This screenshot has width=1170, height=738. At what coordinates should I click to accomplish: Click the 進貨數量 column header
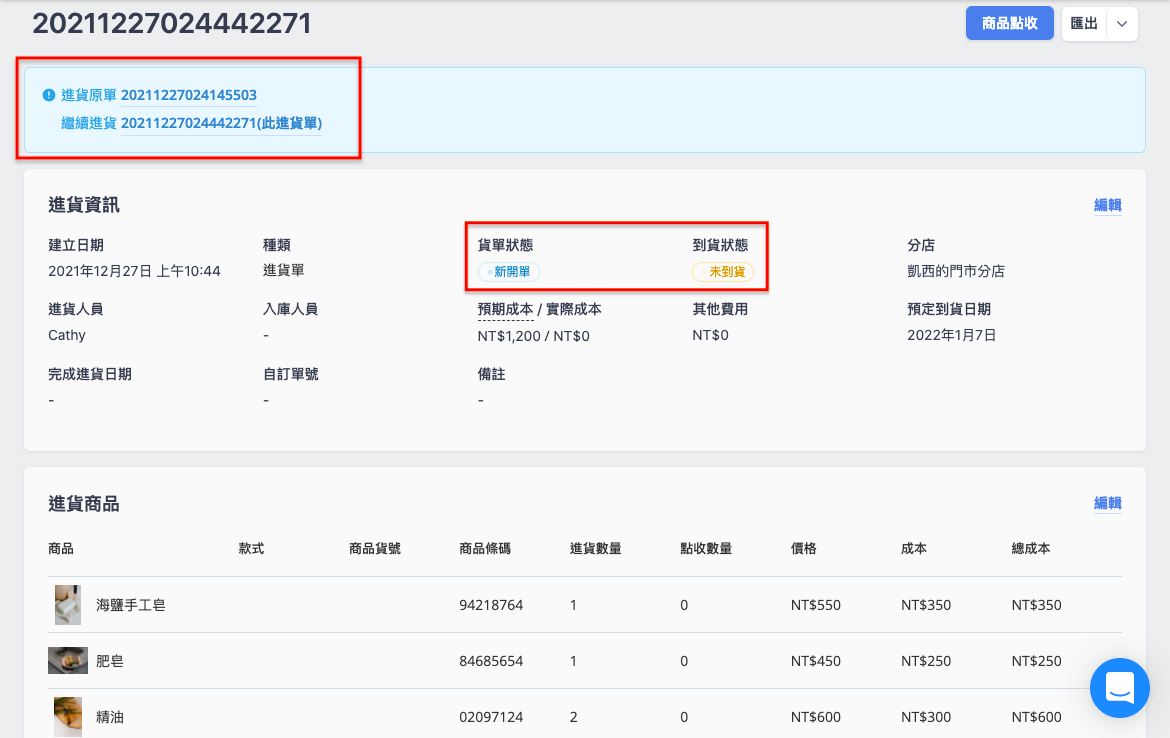tap(595, 548)
